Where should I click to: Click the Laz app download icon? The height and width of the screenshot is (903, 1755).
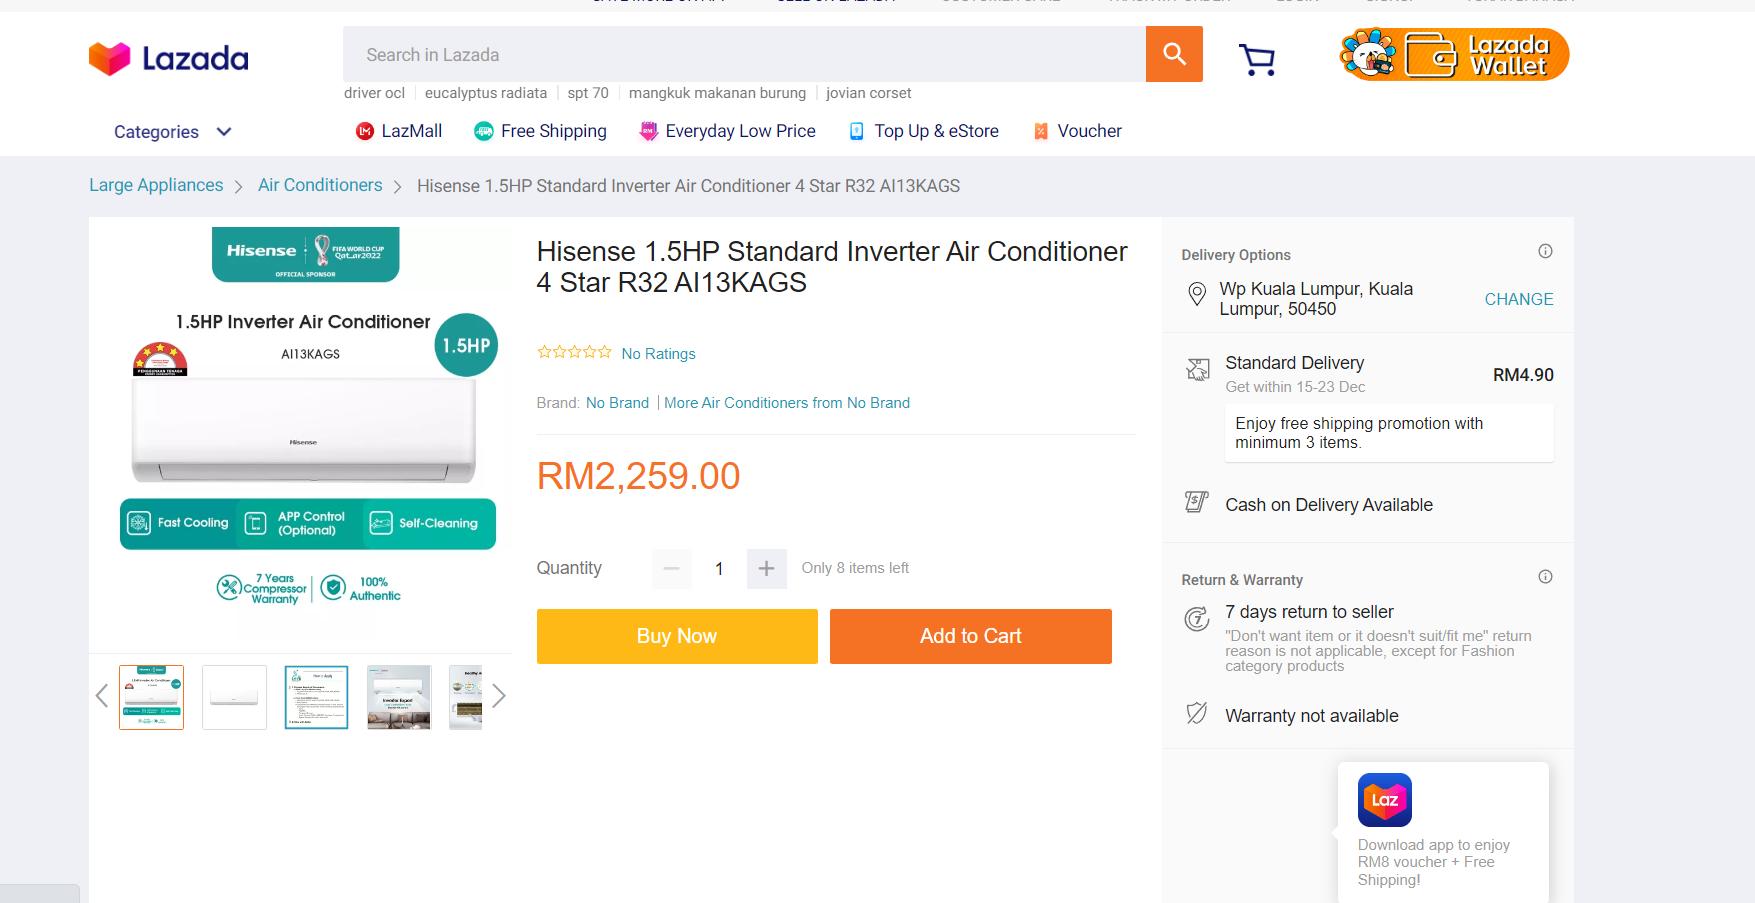pos(1384,799)
